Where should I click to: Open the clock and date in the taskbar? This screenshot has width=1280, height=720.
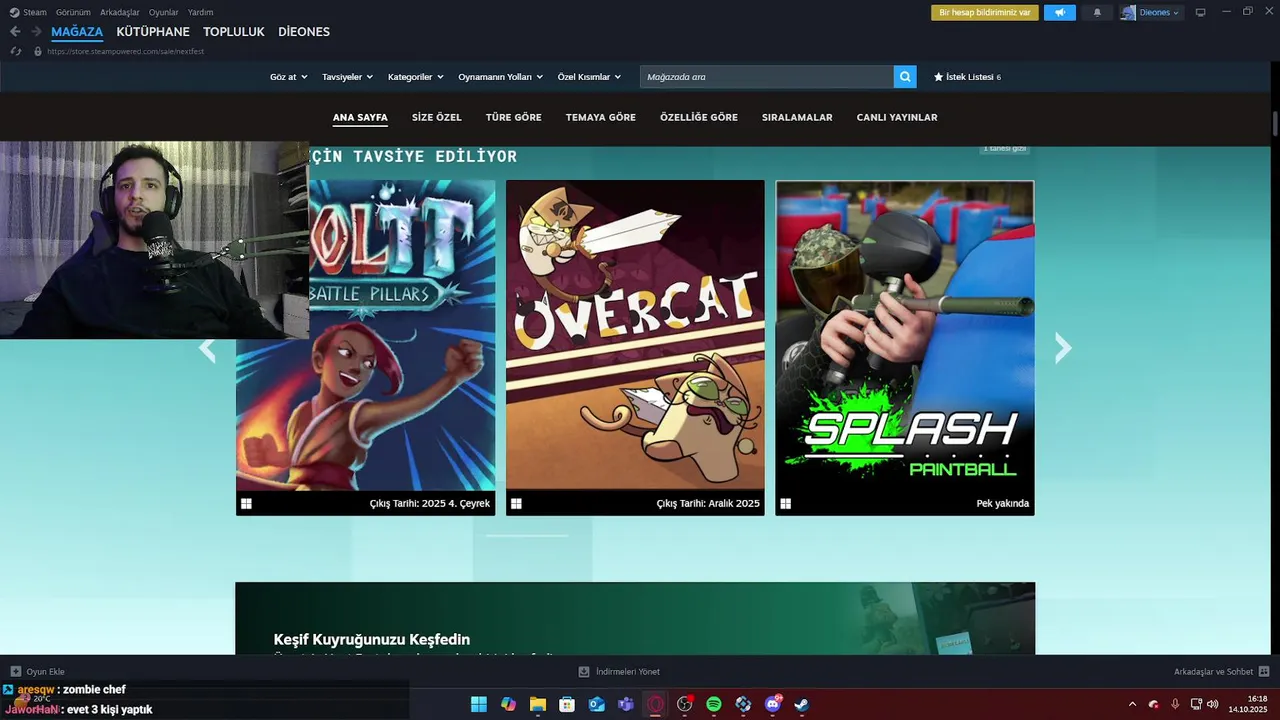tap(1249, 704)
